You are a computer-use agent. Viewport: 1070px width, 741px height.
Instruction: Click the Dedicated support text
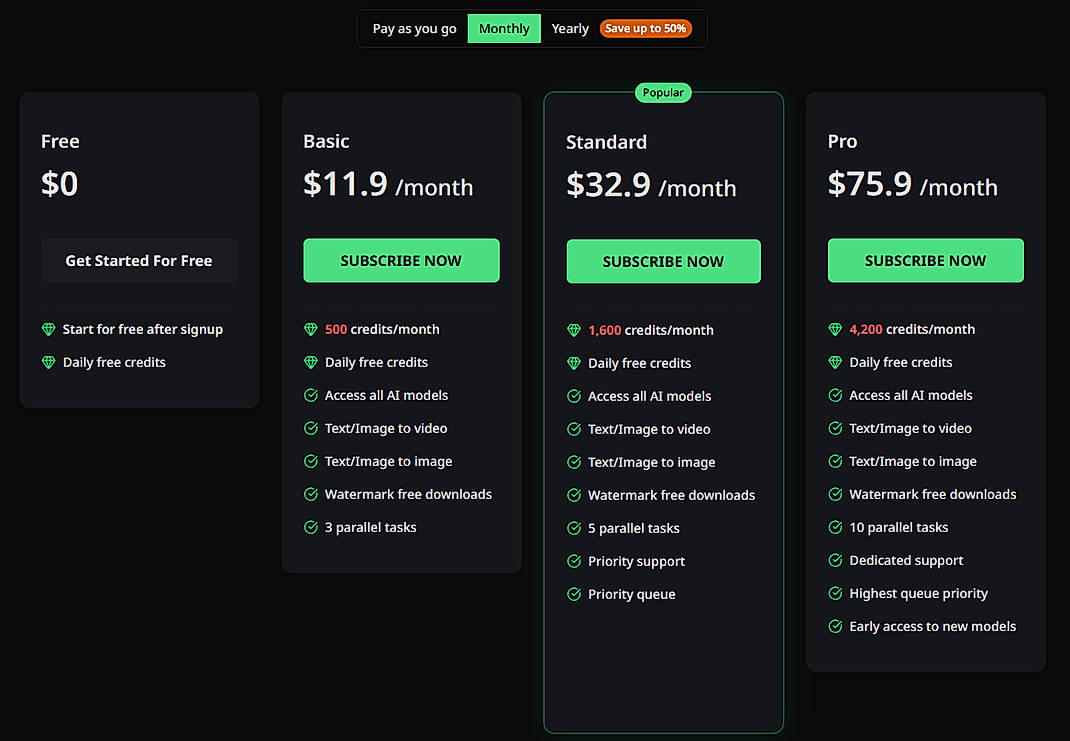coord(906,561)
